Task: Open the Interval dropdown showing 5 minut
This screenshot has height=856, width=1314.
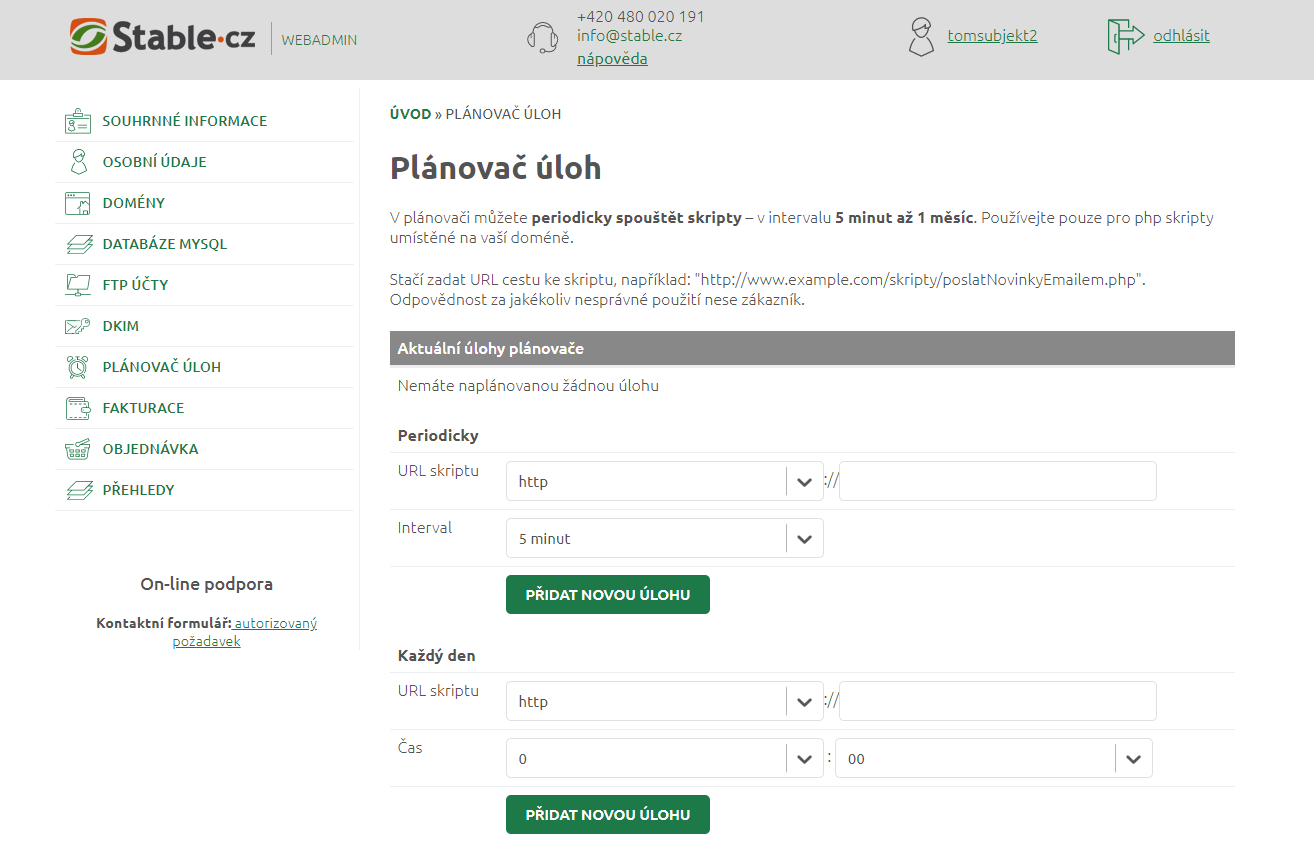Action: point(664,538)
